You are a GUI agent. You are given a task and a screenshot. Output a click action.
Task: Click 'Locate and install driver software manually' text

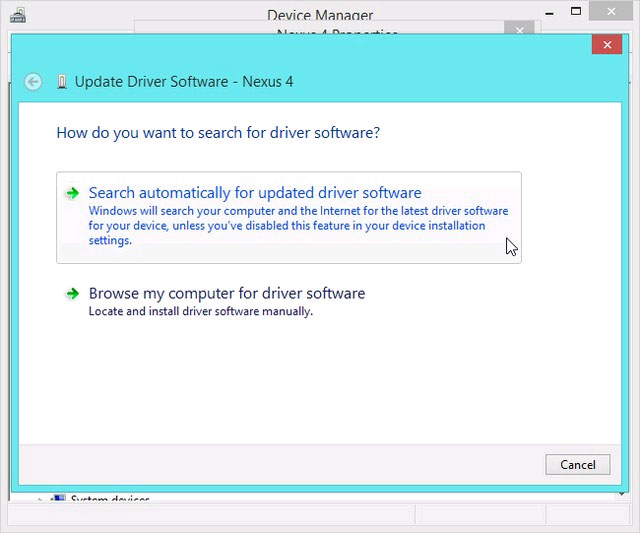[x=200, y=311]
